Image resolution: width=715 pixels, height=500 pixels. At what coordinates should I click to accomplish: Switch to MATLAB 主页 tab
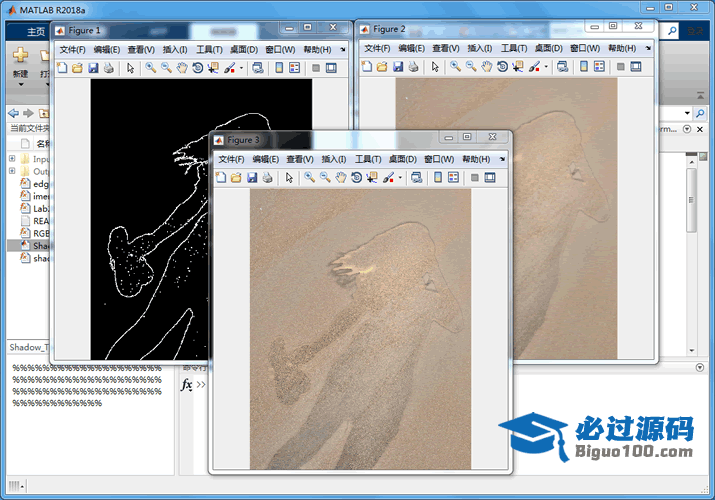point(36,31)
